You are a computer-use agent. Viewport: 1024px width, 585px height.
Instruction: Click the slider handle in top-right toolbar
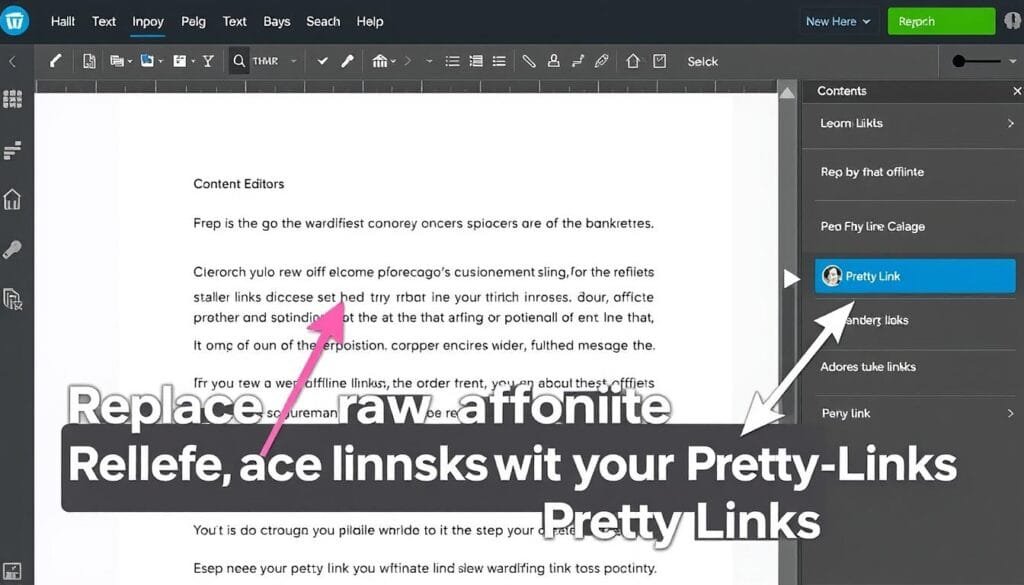[960, 61]
